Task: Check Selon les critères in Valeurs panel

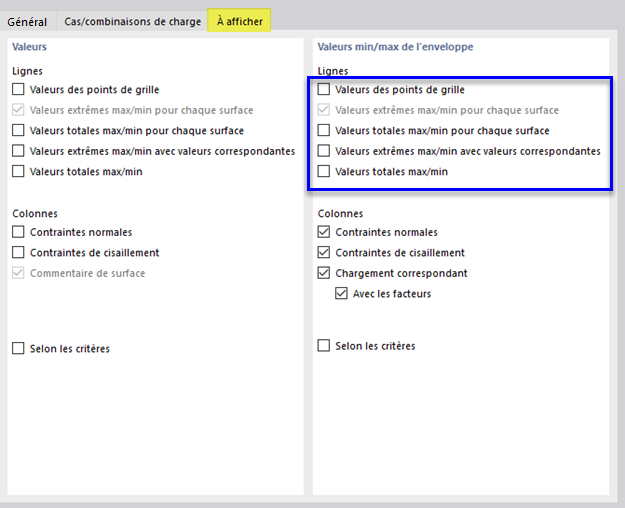Action: click(18, 348)
